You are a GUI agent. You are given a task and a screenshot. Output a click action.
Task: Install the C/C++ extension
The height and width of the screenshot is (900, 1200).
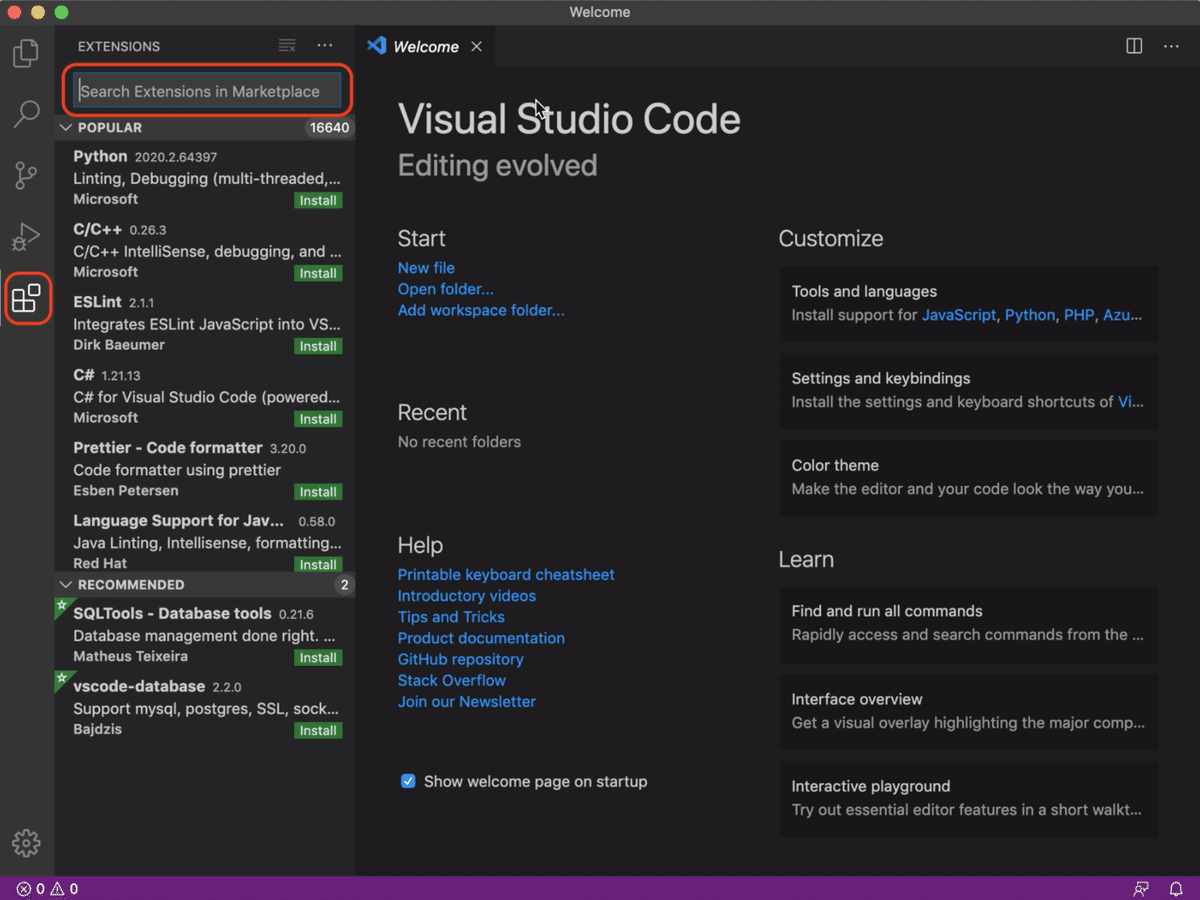point(318,274)
